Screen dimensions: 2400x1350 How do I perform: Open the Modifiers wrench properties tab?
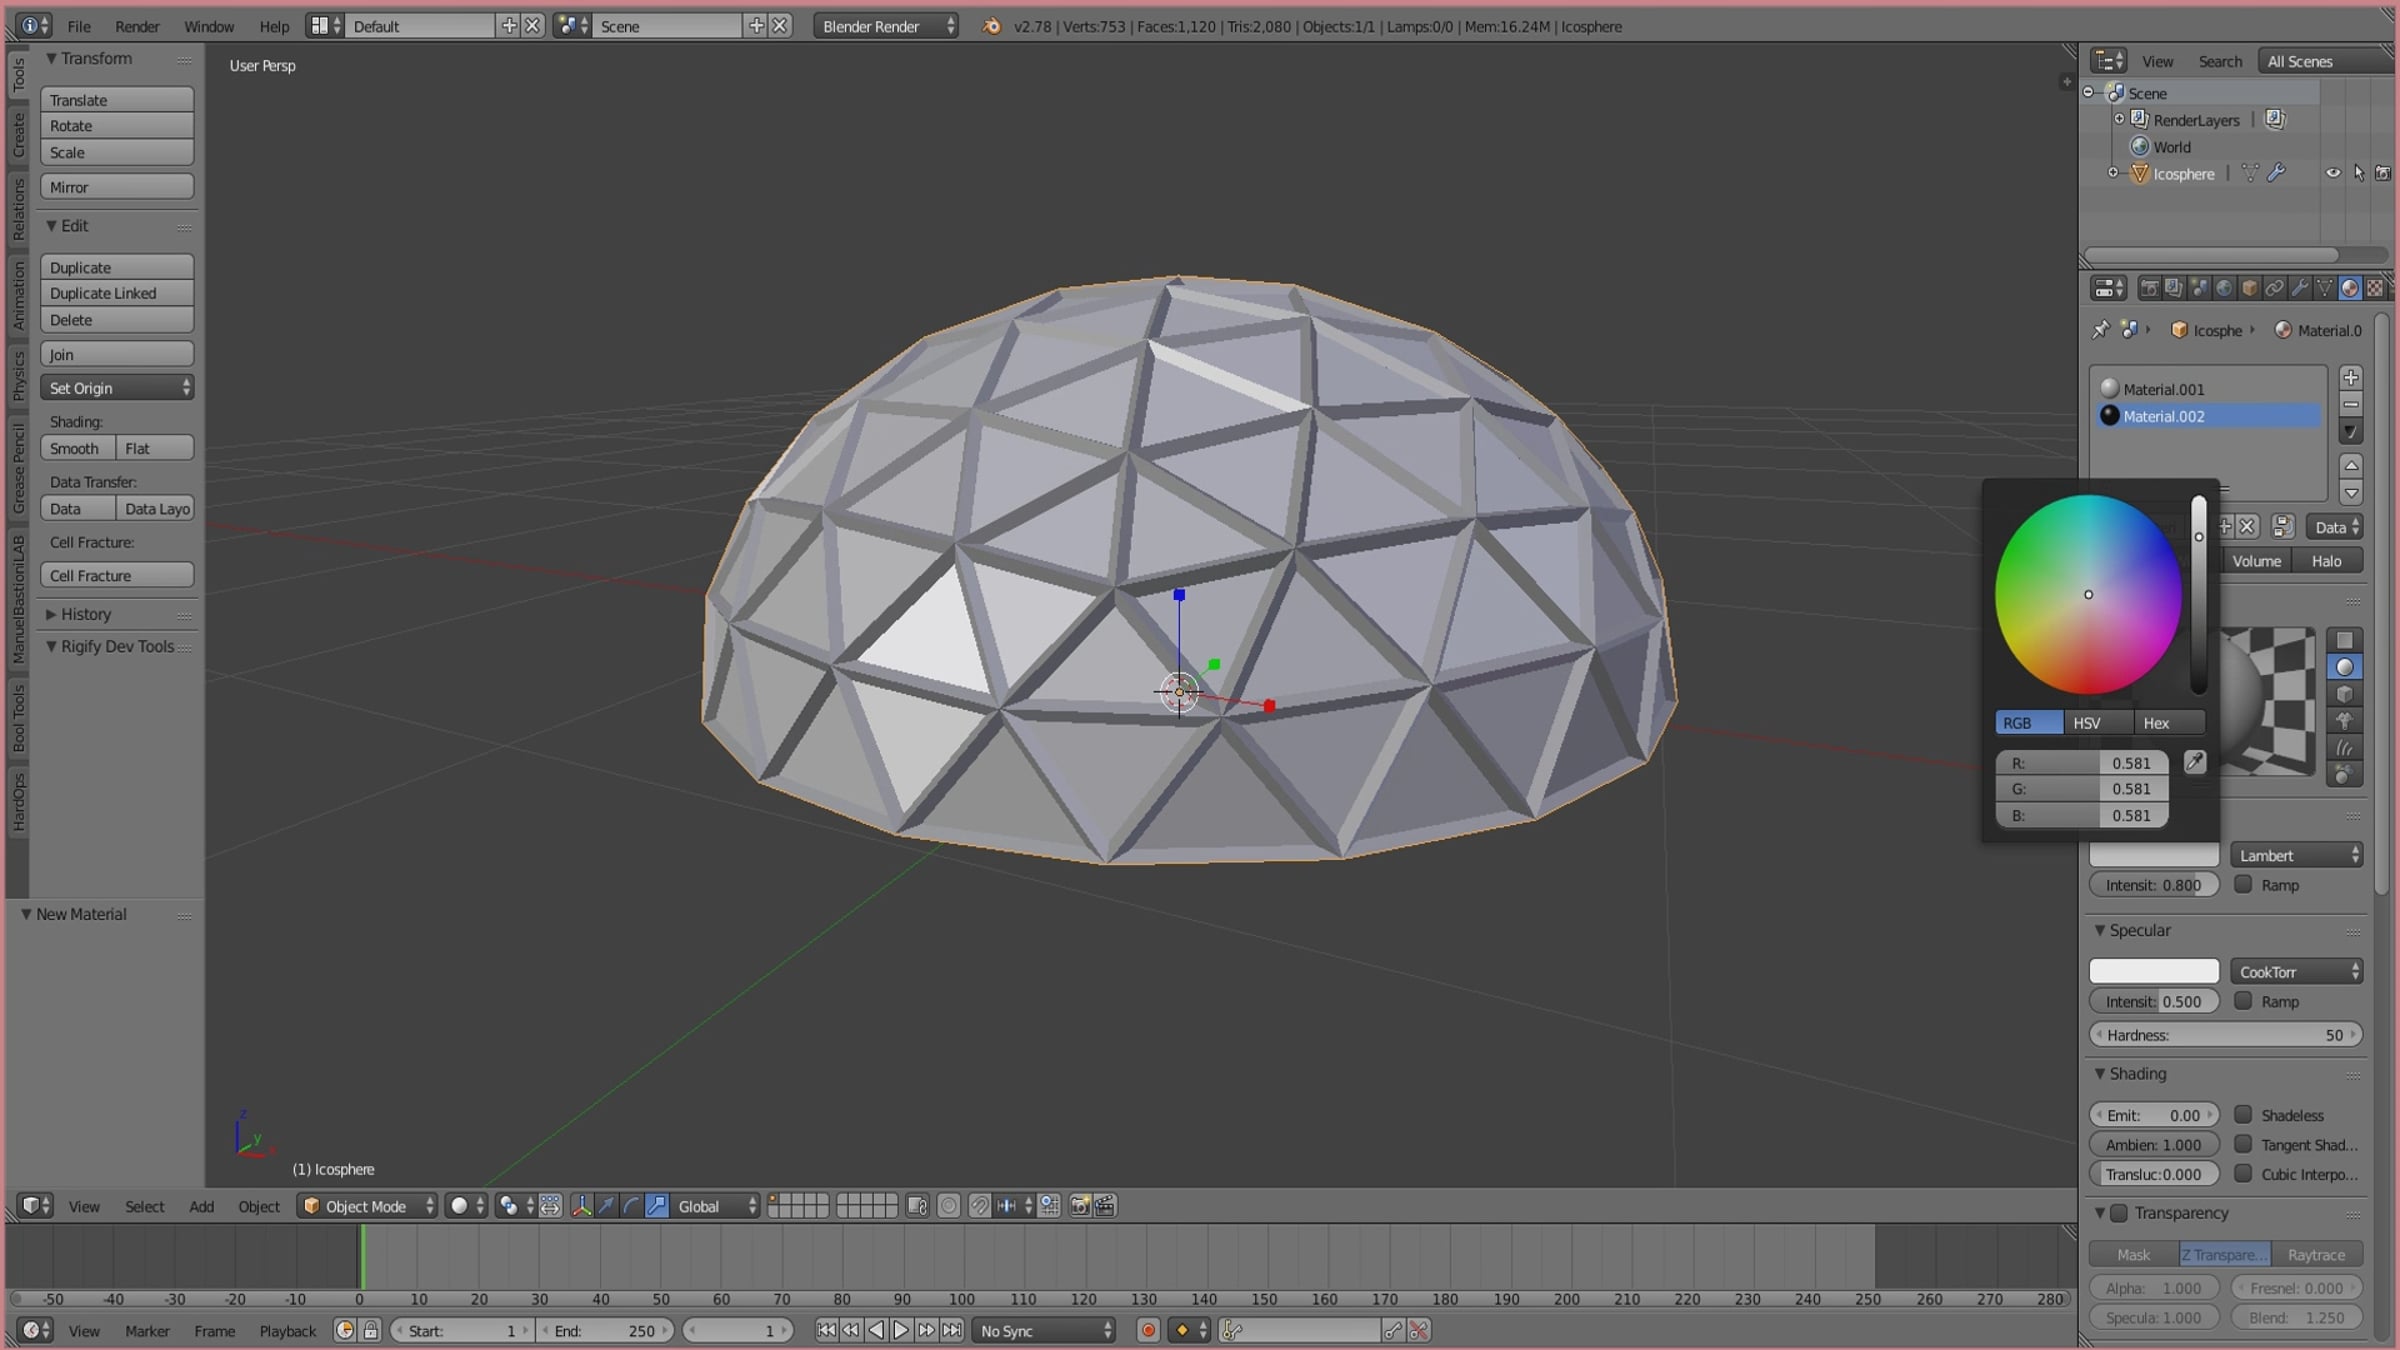coord(2299,288)
